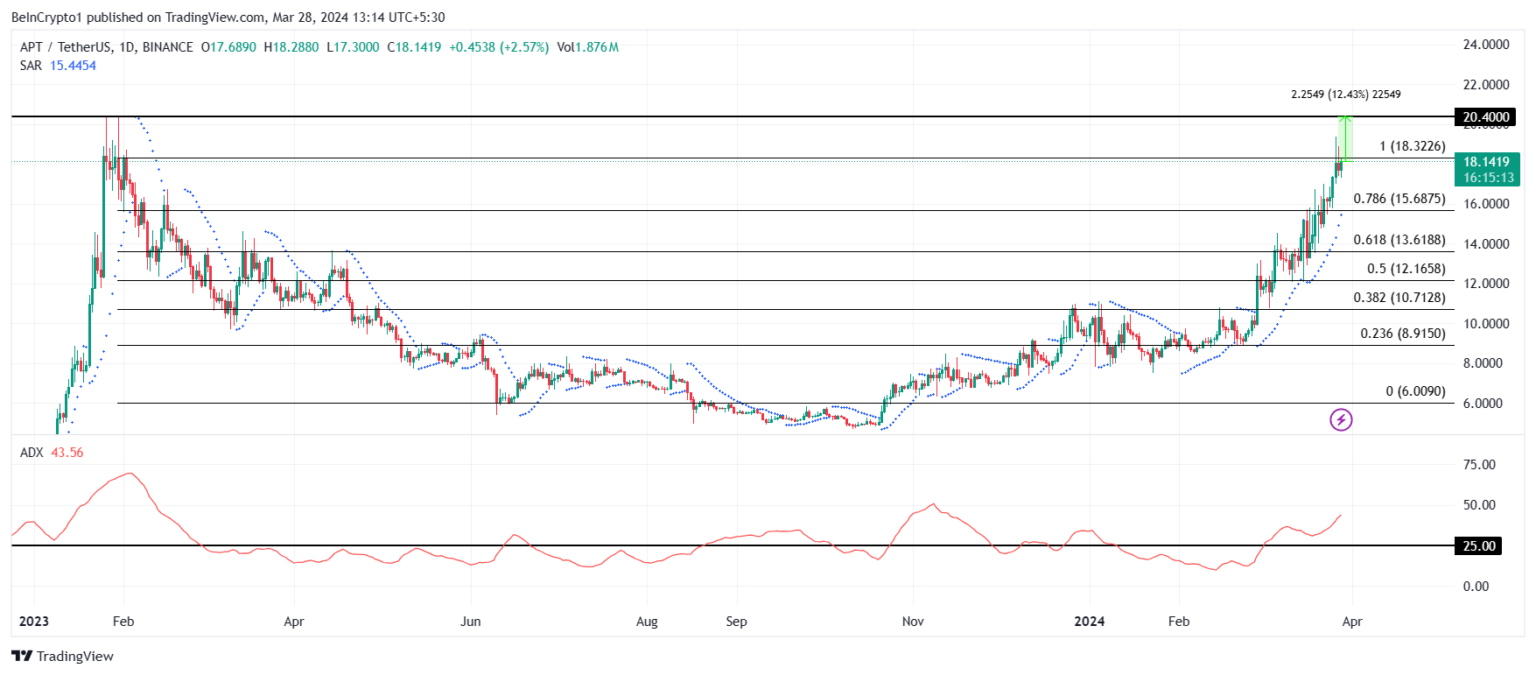Select the 0.618 (13.6188) Fibonacci label
The image size is (1536, 675).
pos(1399,240)
